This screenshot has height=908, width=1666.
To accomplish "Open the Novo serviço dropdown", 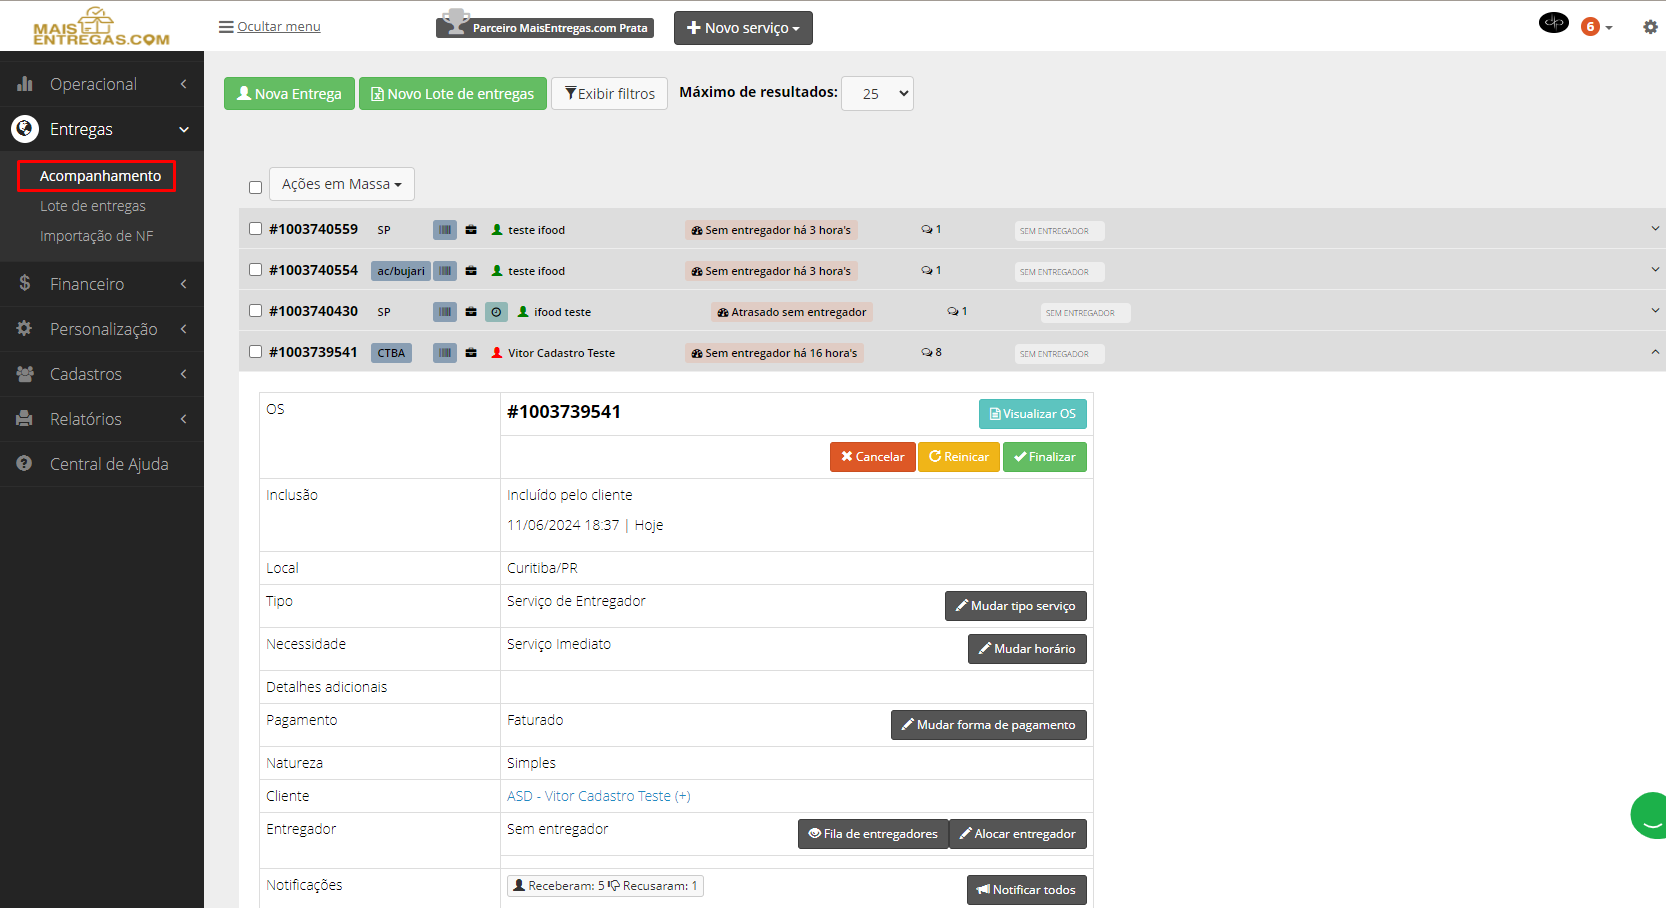I will [x=743, y=28].
